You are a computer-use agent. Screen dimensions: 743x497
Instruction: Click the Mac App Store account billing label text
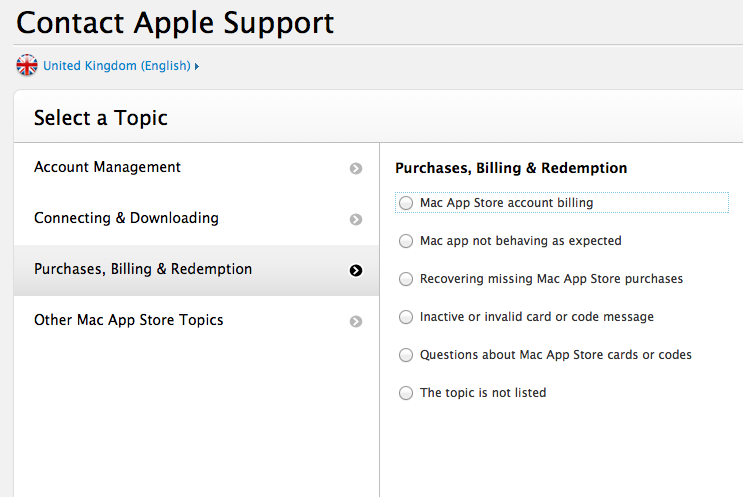[x=507, y=203]
